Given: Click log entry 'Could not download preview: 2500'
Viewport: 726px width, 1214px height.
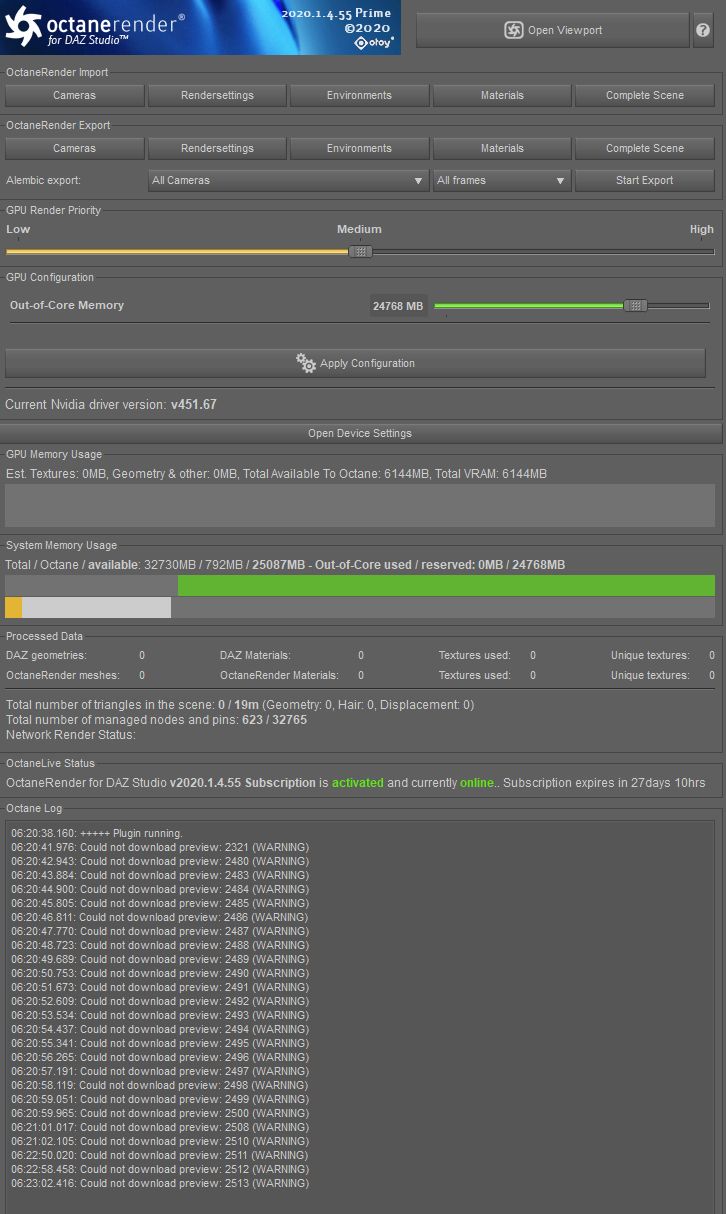Looking at the screenshot, I should pyautogui.click(x=160, y=1113).
